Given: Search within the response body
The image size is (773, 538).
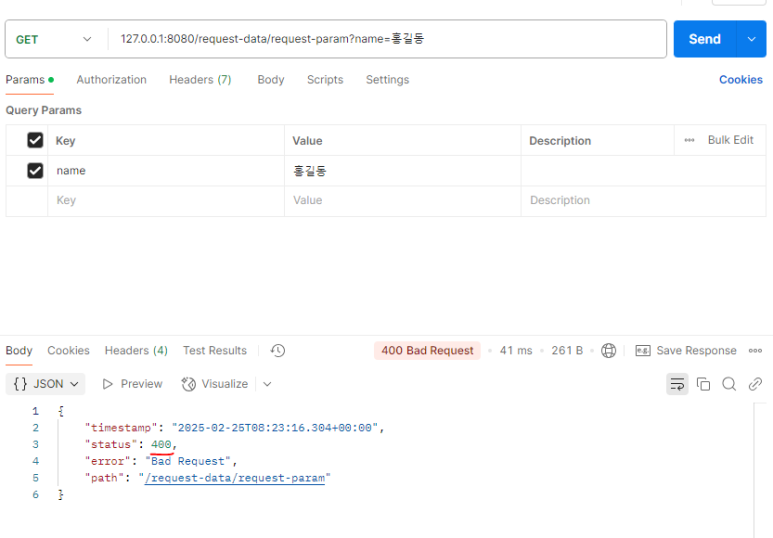Looking at the screenshot, I should click(729, 384).
